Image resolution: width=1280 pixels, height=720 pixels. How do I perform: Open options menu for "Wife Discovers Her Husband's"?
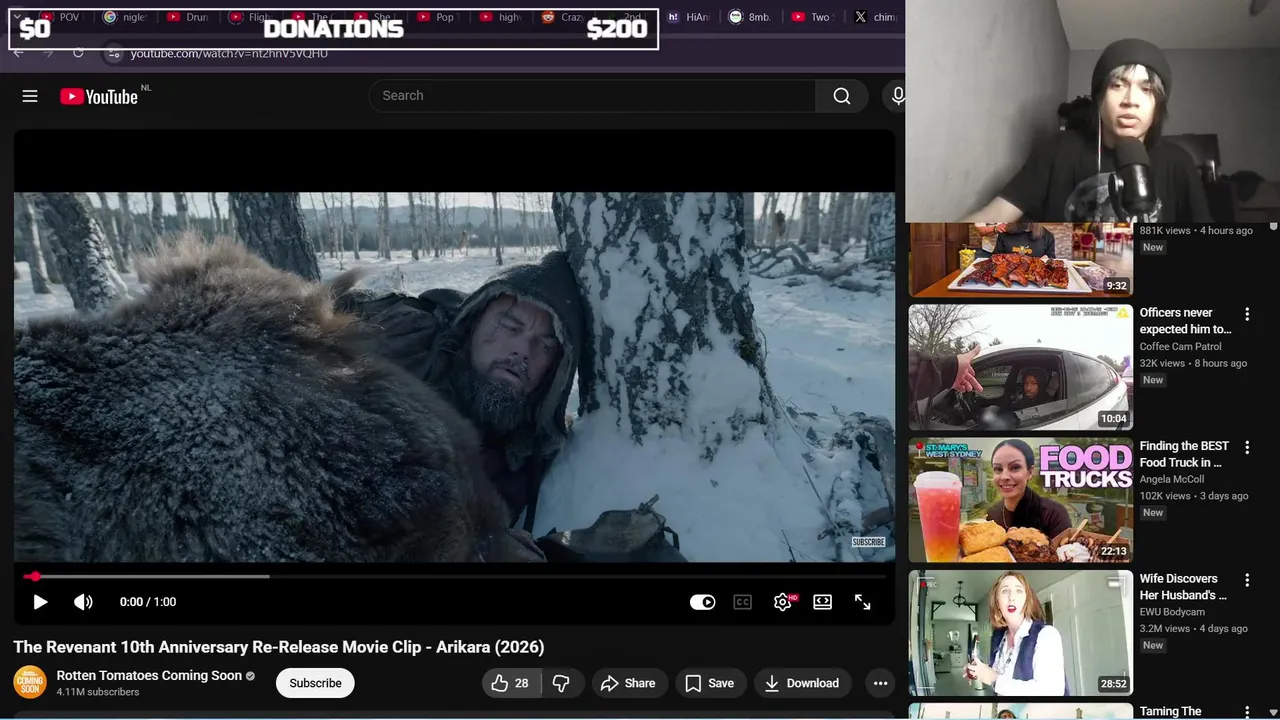pyautogui.click(x=1247, y=580)
